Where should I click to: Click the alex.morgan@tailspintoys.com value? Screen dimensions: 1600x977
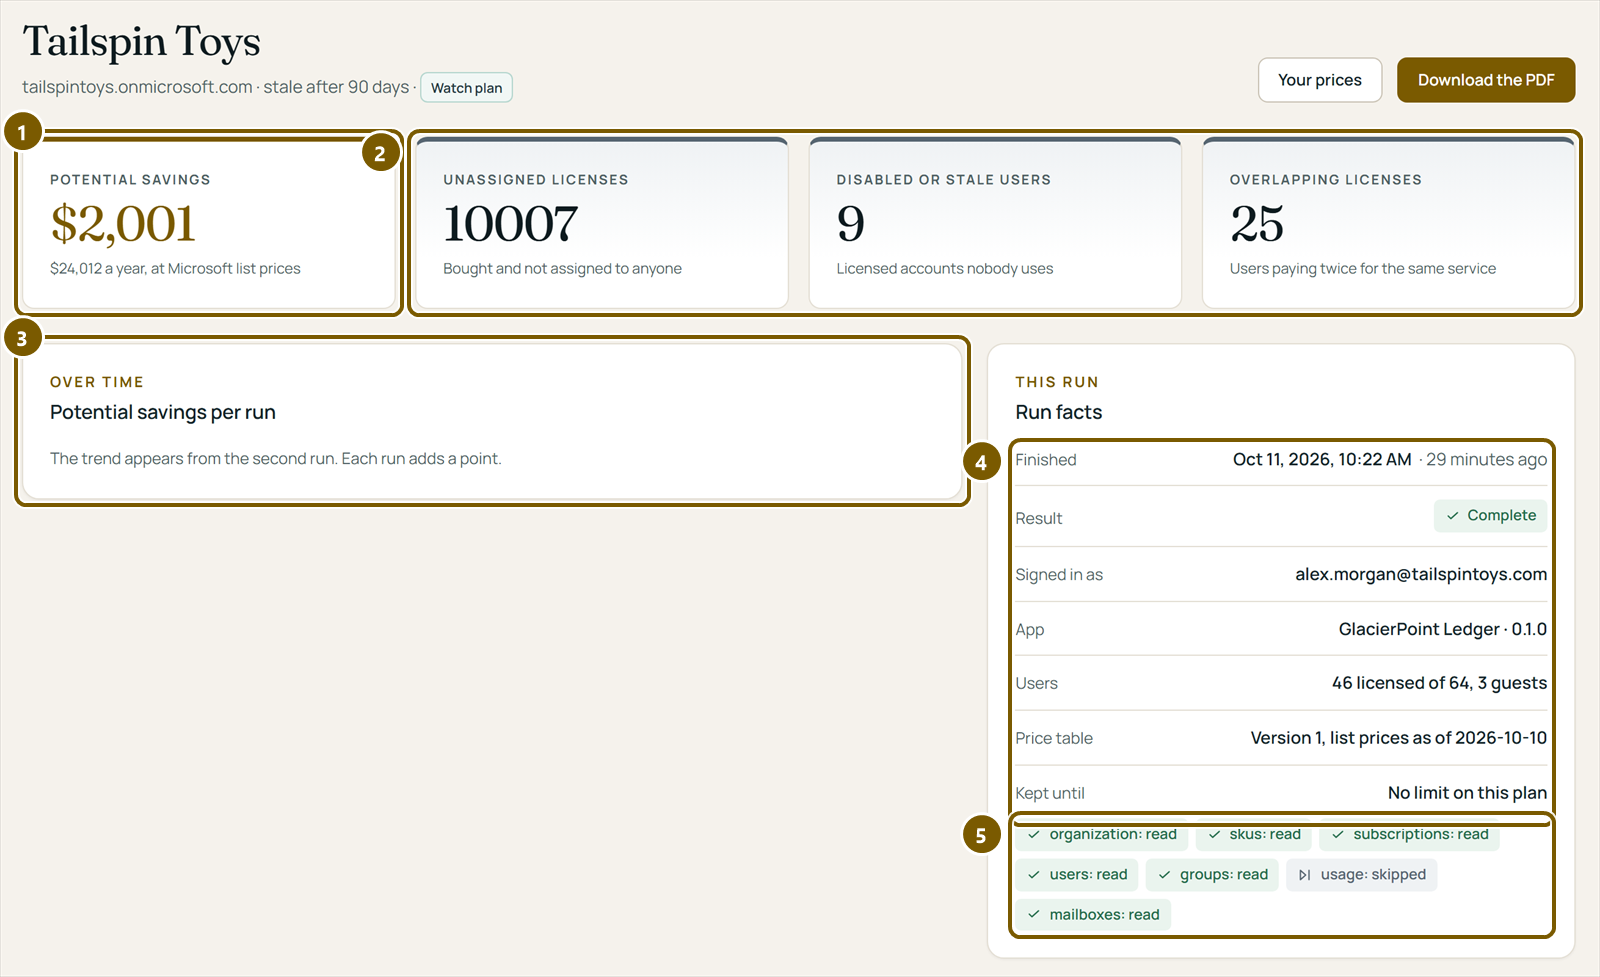tap(1421, 575)
